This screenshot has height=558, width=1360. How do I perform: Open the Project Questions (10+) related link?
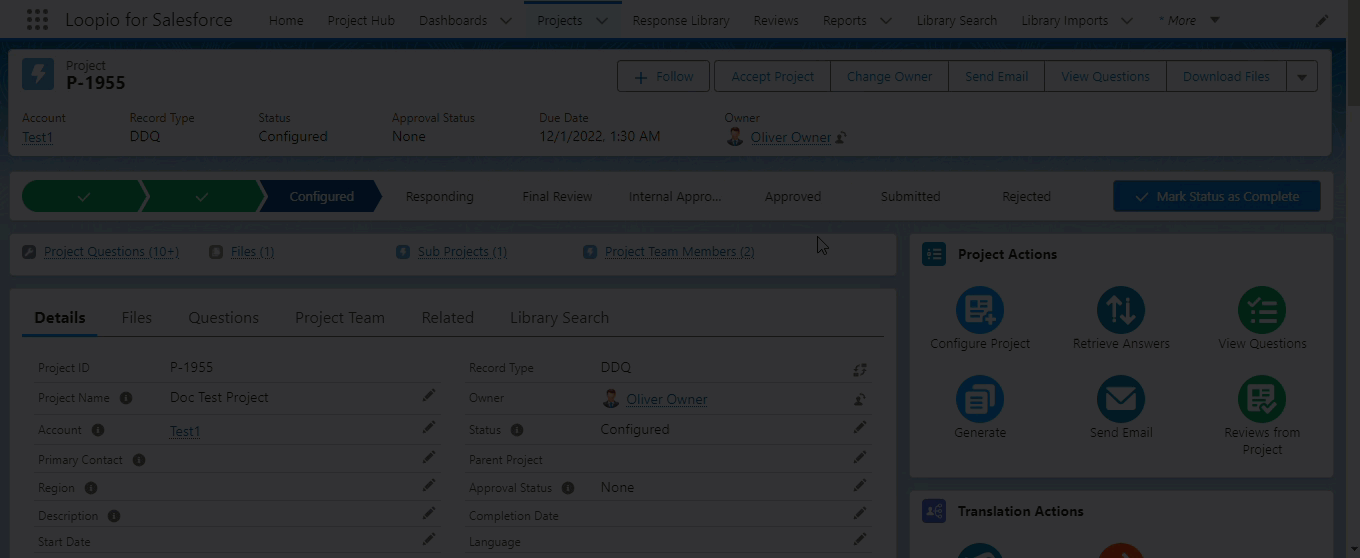pos(111,251)
